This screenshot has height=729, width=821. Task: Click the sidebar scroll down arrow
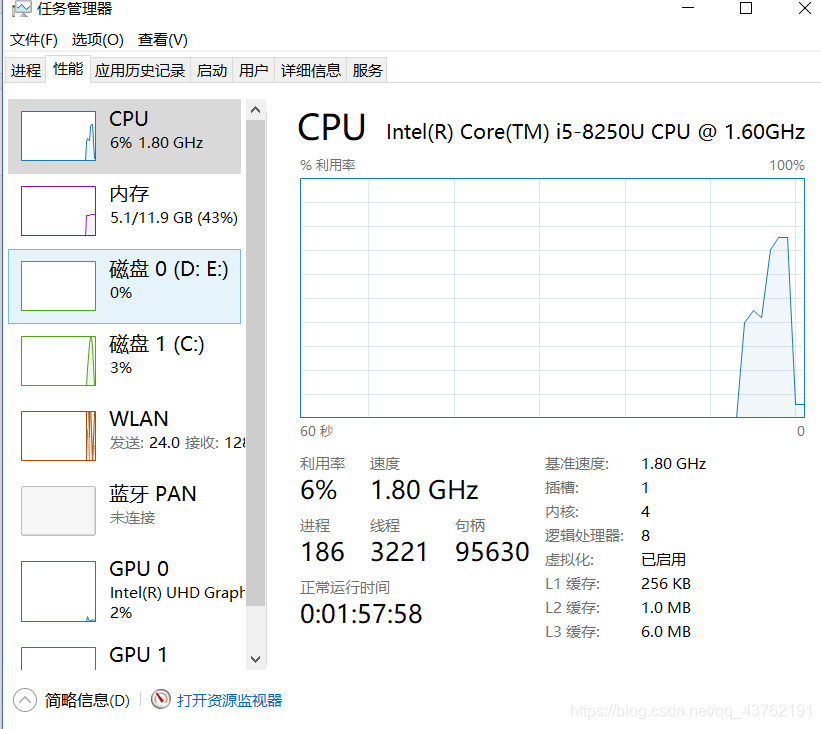256,659
